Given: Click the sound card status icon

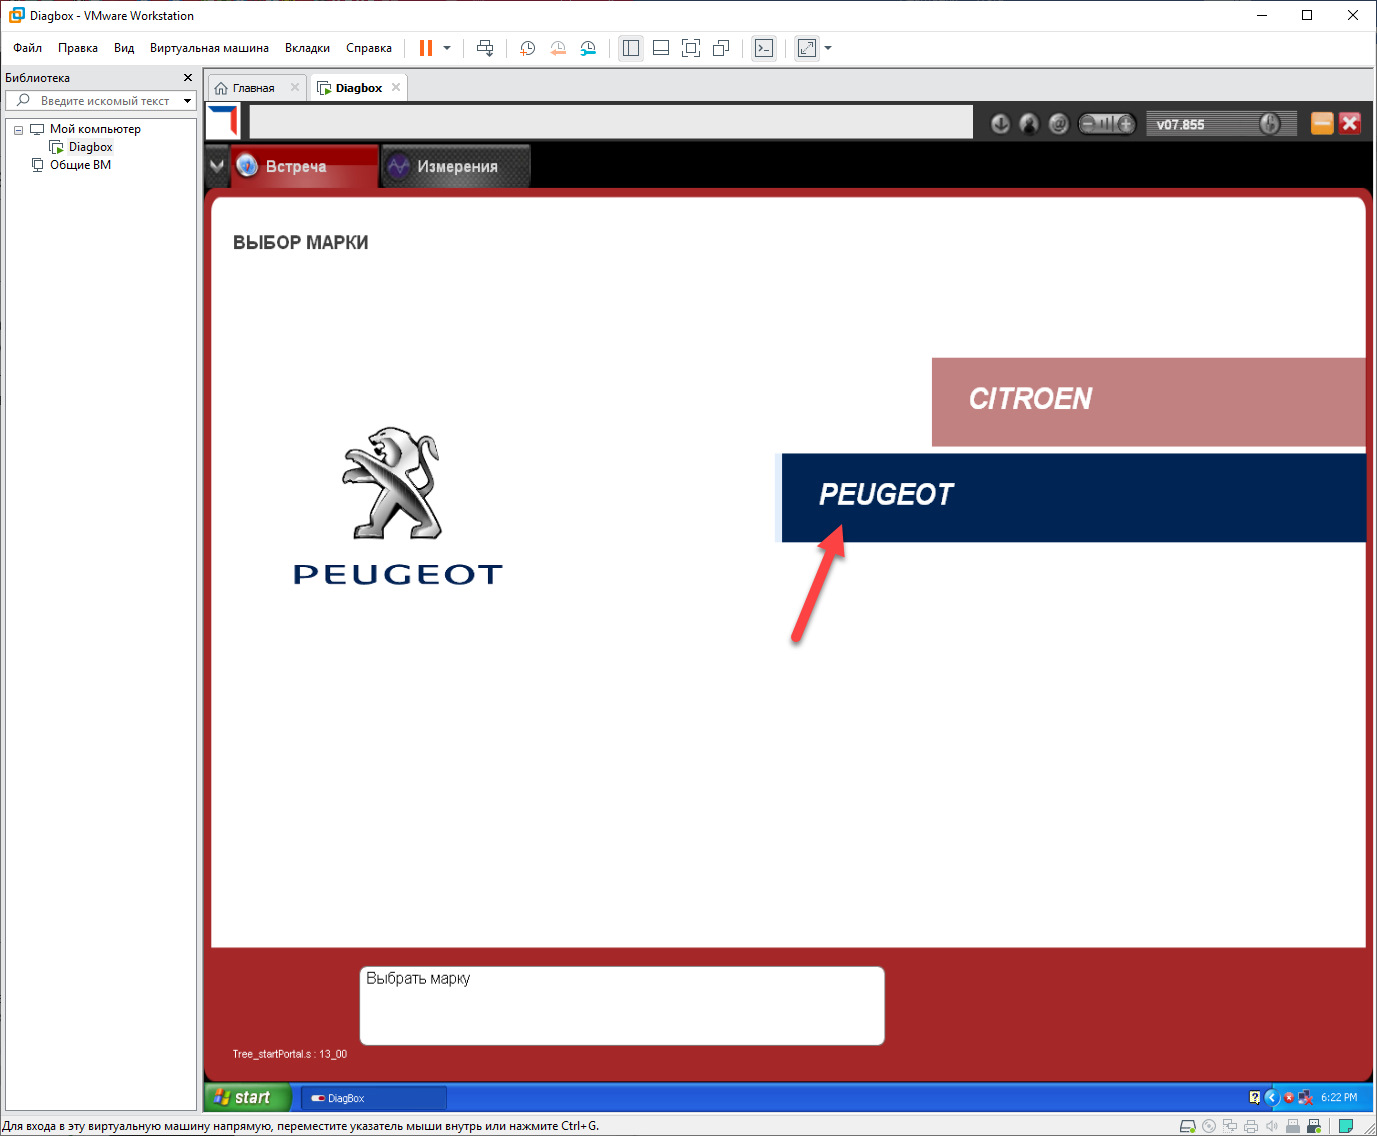Looking at the screenshot, I should pos(1272,1126).
